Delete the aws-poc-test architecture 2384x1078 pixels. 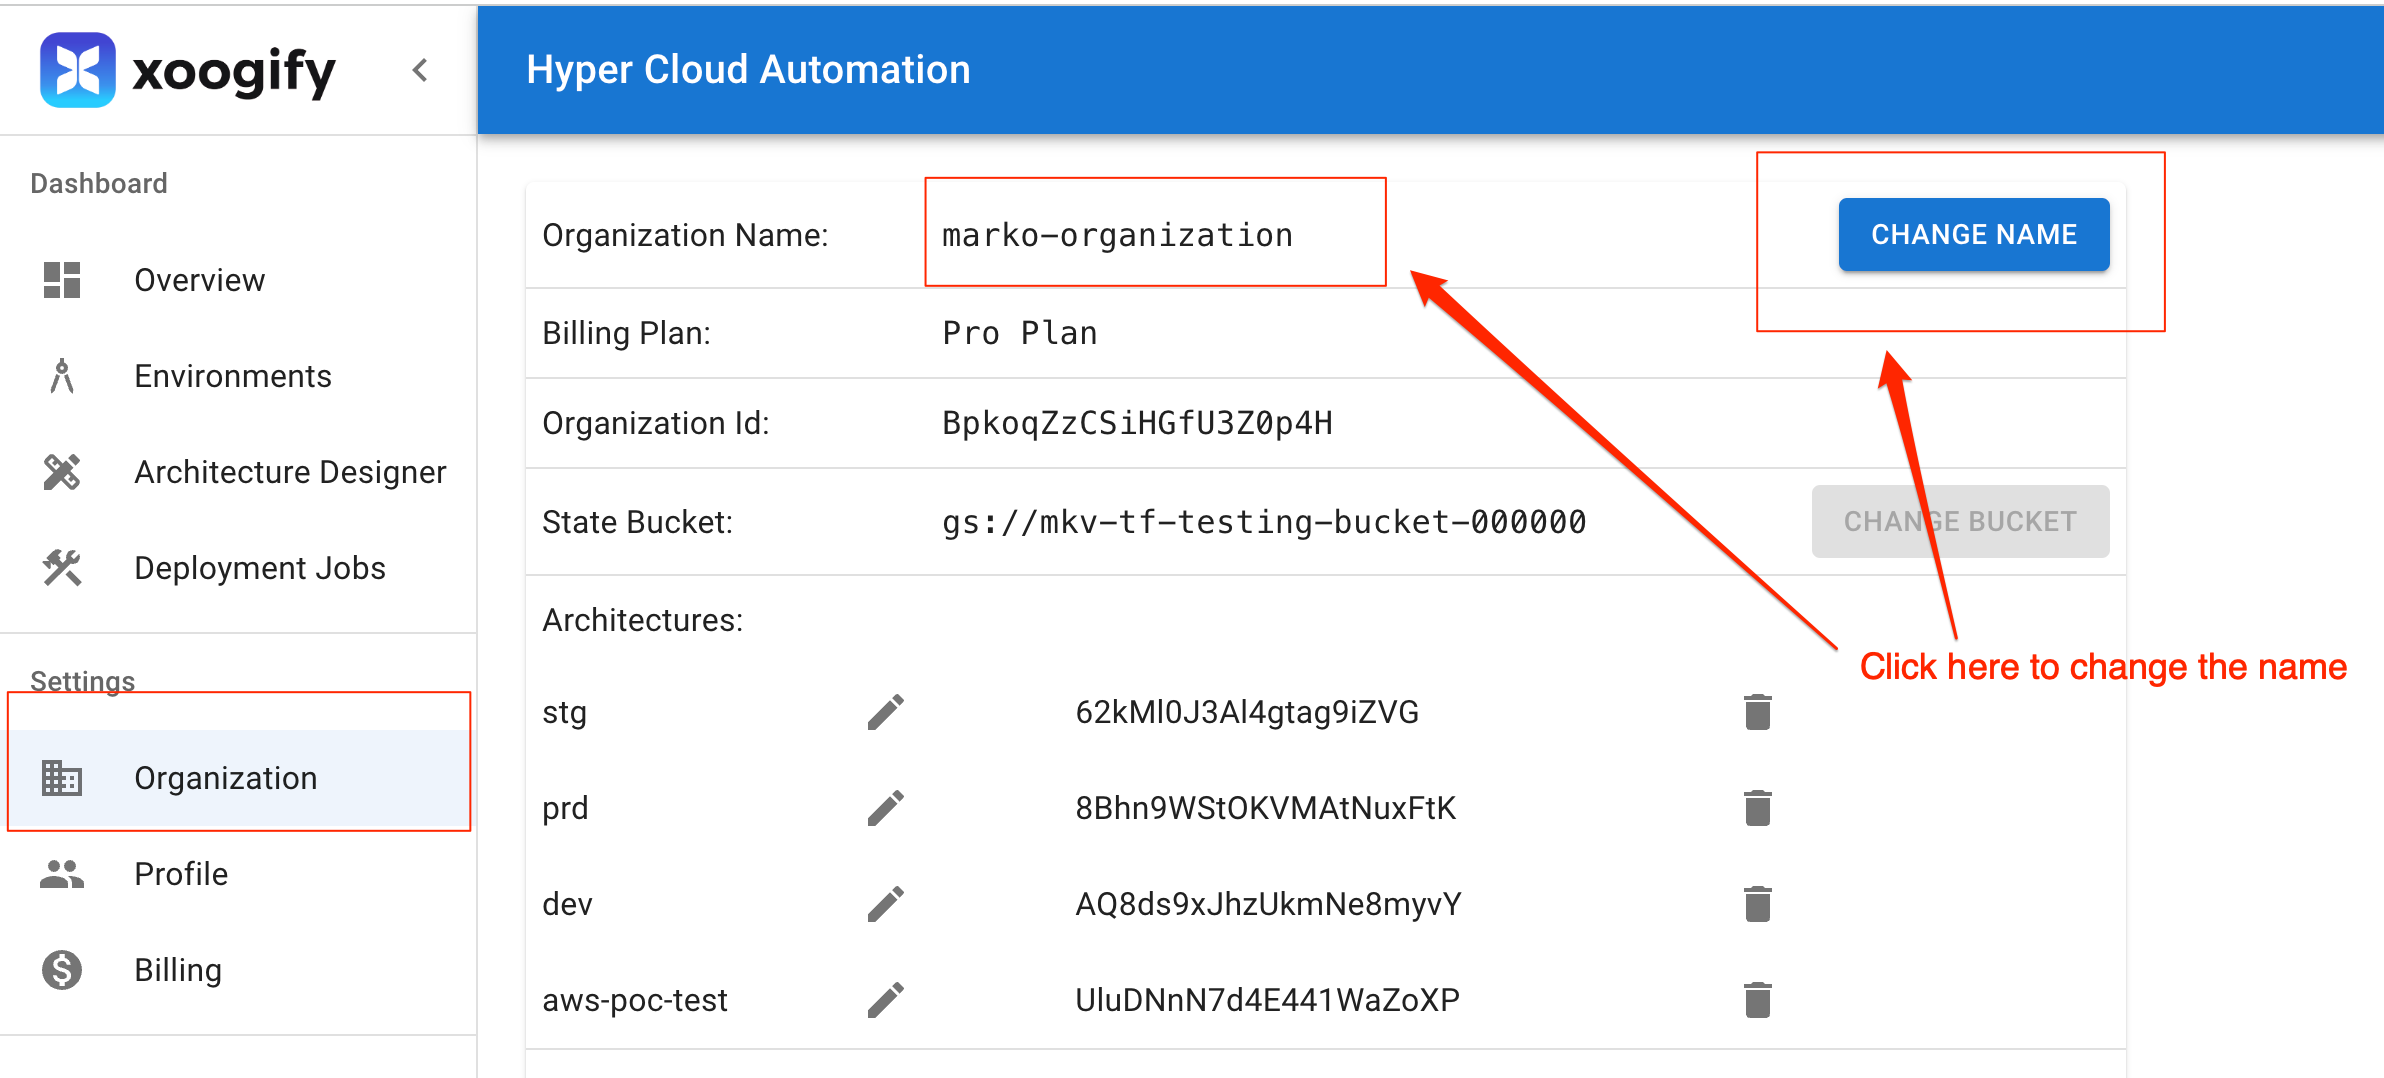point(1757,1000)
